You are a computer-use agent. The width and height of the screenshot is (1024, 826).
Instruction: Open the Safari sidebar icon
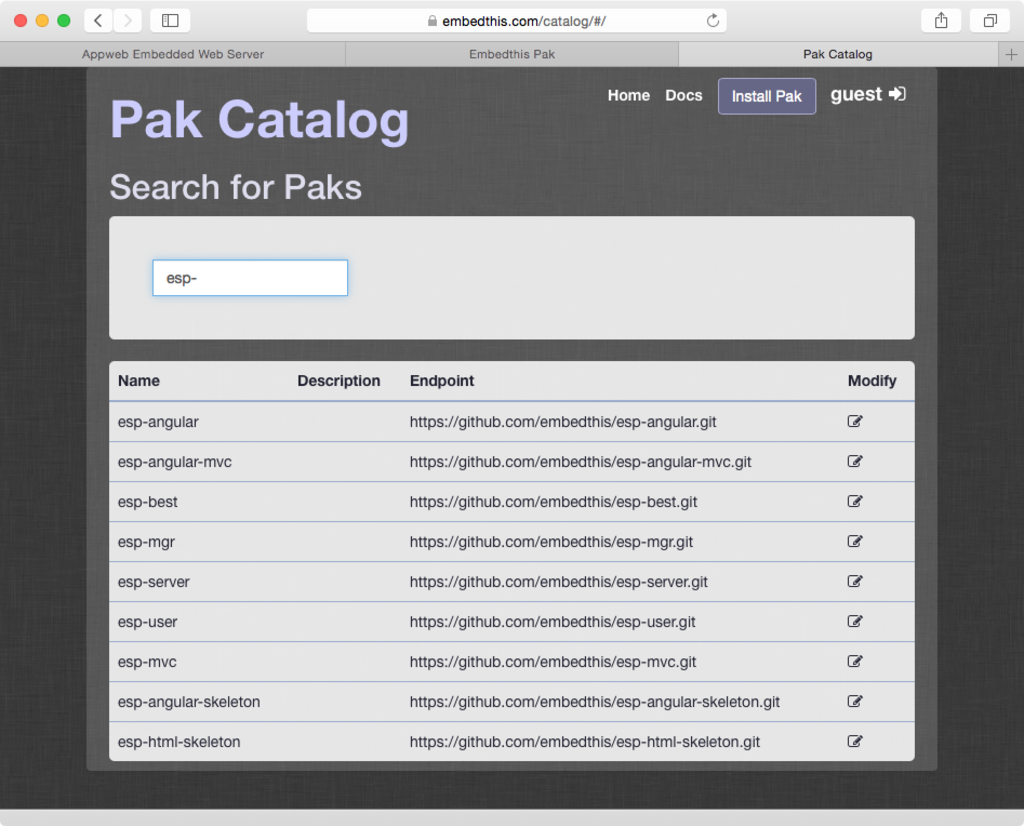pyautogui.click(x=170, y=19)
